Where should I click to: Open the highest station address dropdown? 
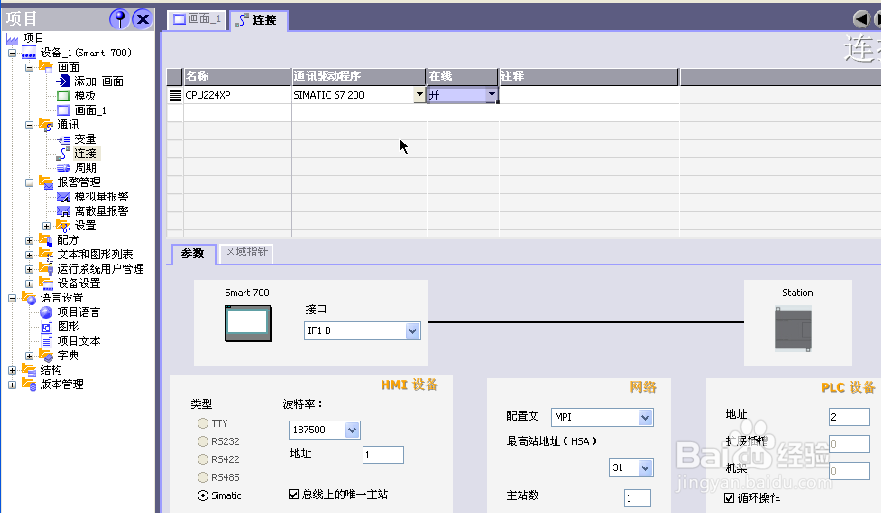pyautogui.click(x=645, y=467)
